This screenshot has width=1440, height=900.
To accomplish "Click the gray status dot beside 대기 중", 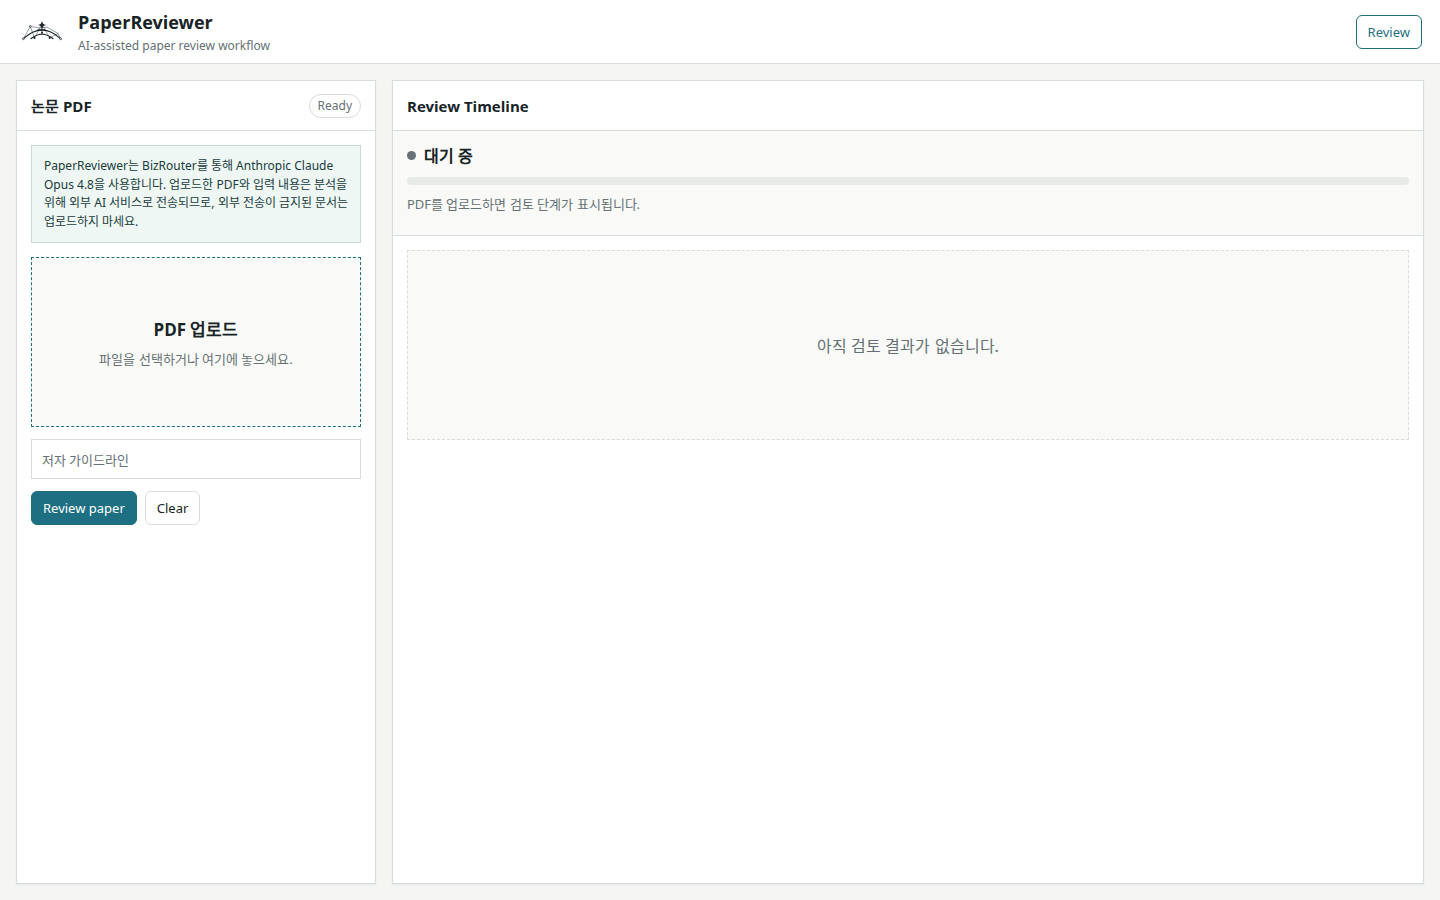I will [411, 155].
